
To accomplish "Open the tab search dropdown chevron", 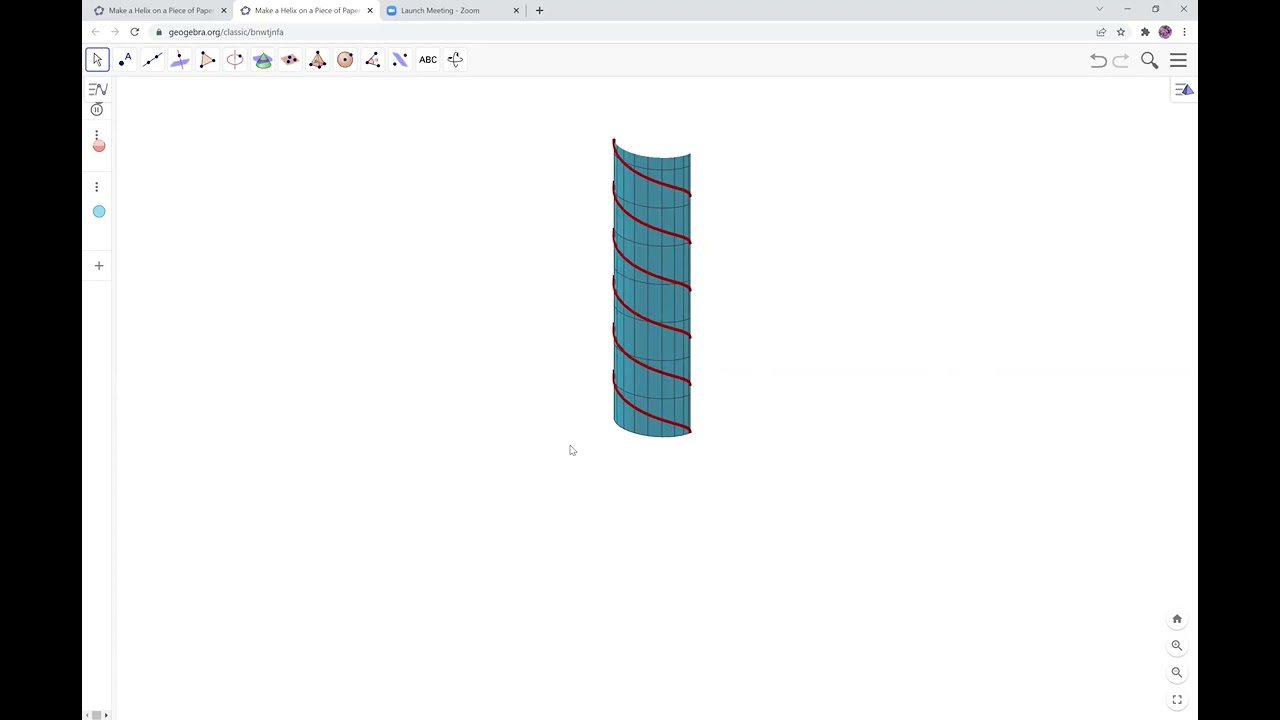I will pos(1099,10).
